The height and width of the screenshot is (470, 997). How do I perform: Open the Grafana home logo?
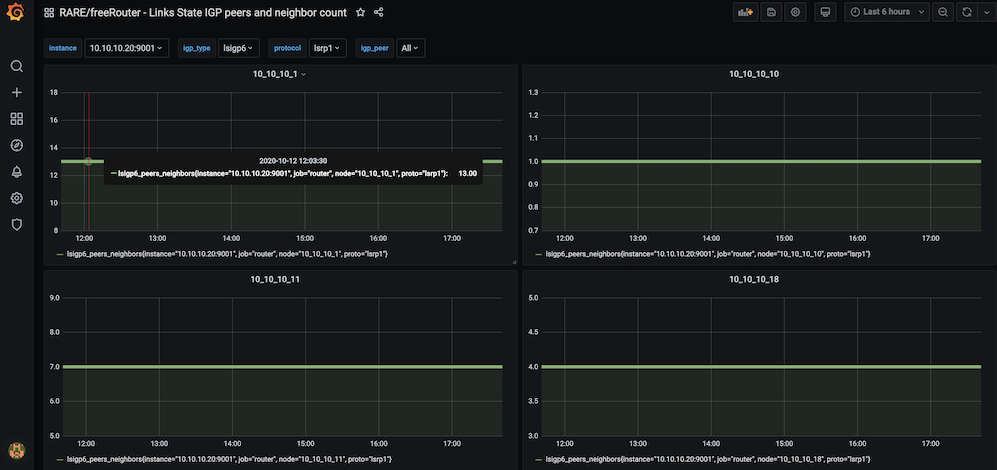coord(17,13)
